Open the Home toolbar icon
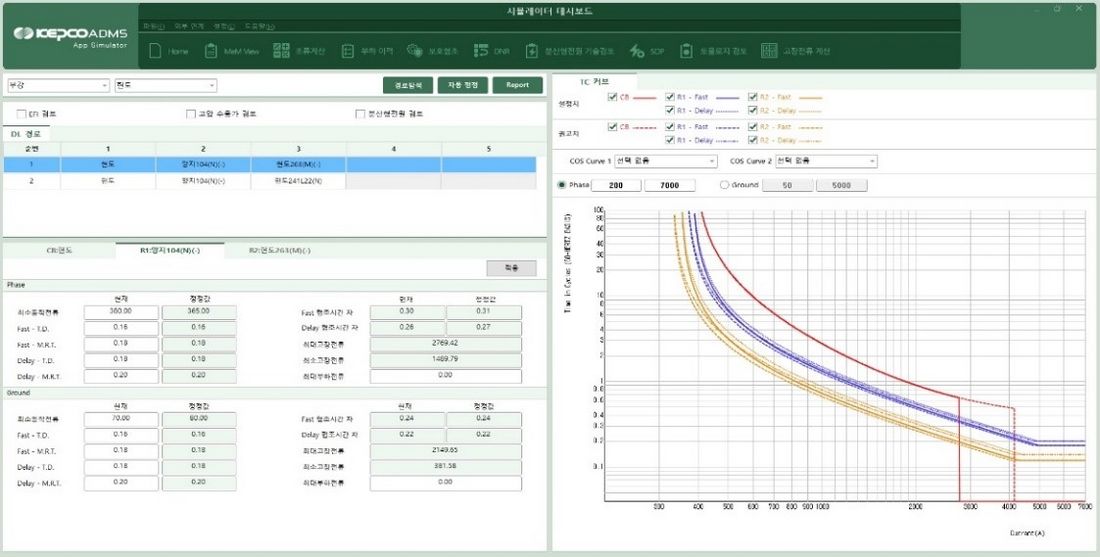 (155, 51)
